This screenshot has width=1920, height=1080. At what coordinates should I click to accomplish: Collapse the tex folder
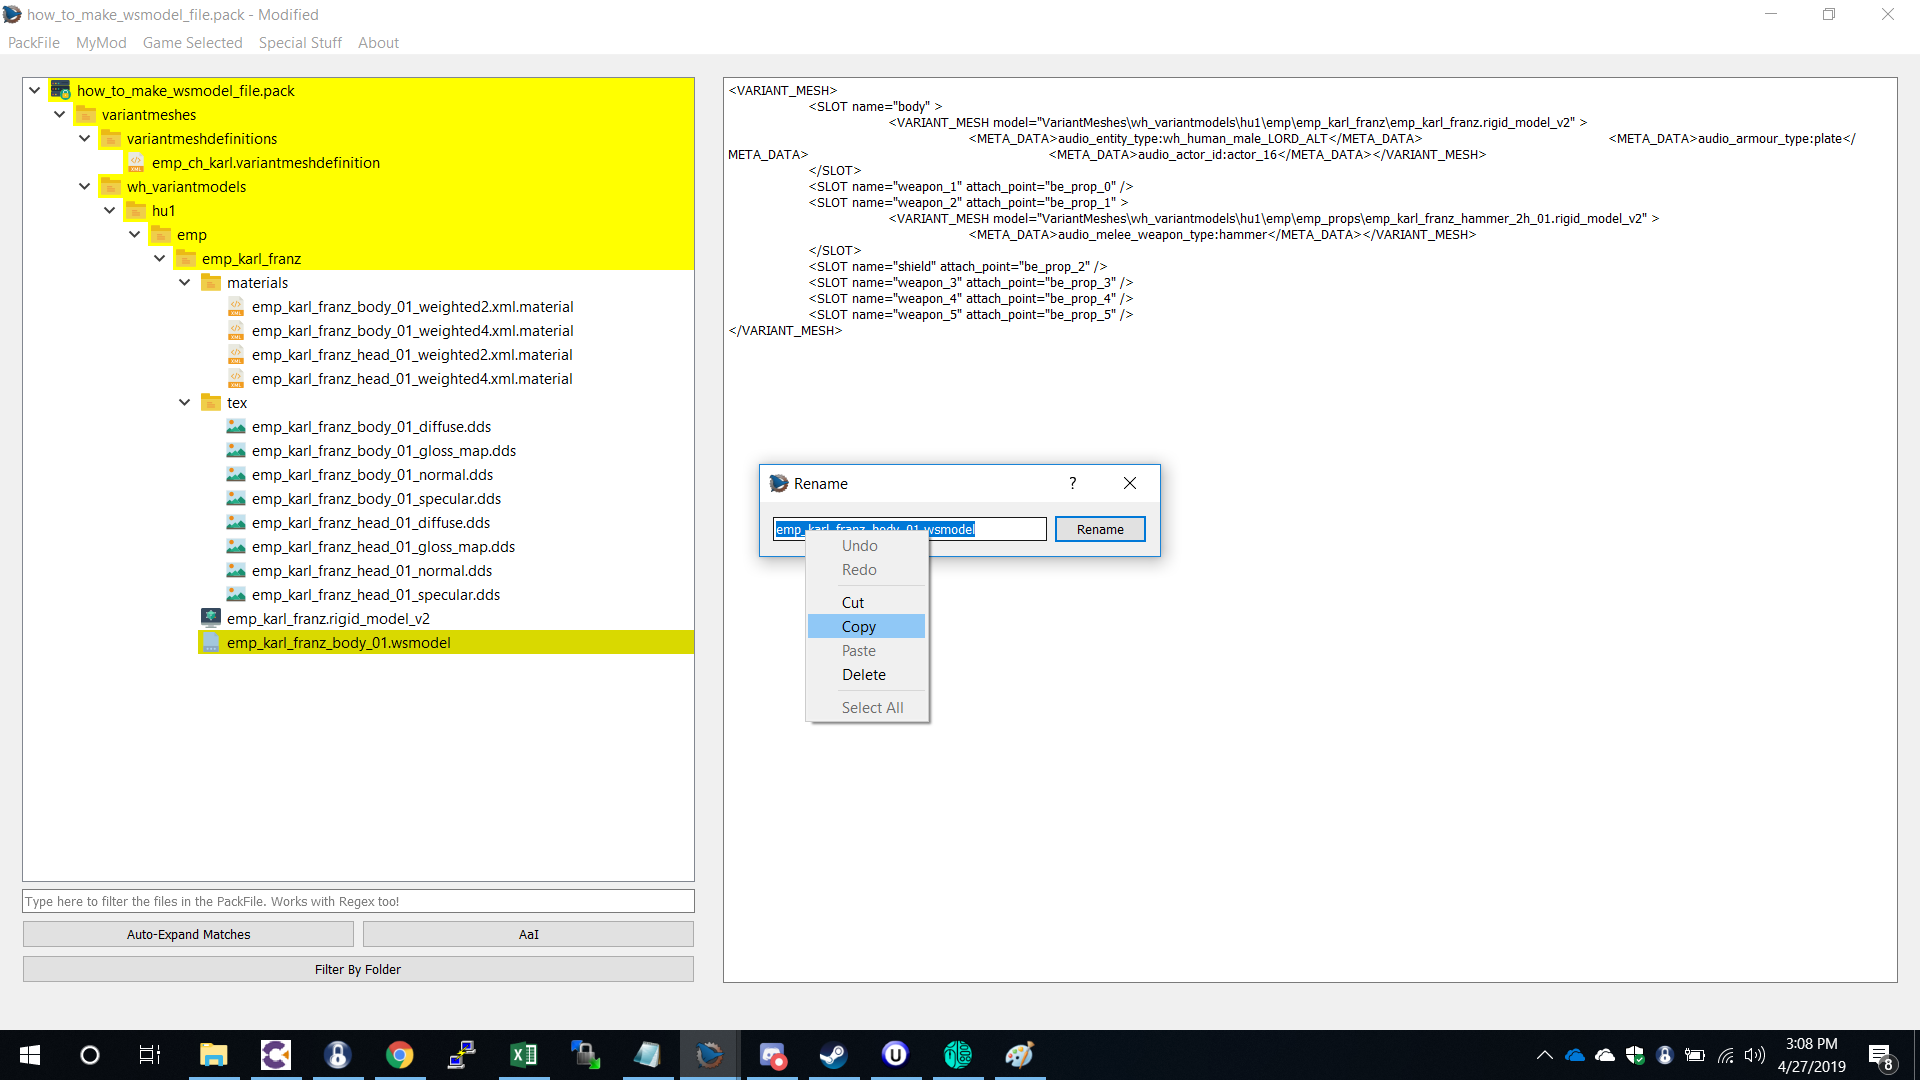[x=185, y=402]
